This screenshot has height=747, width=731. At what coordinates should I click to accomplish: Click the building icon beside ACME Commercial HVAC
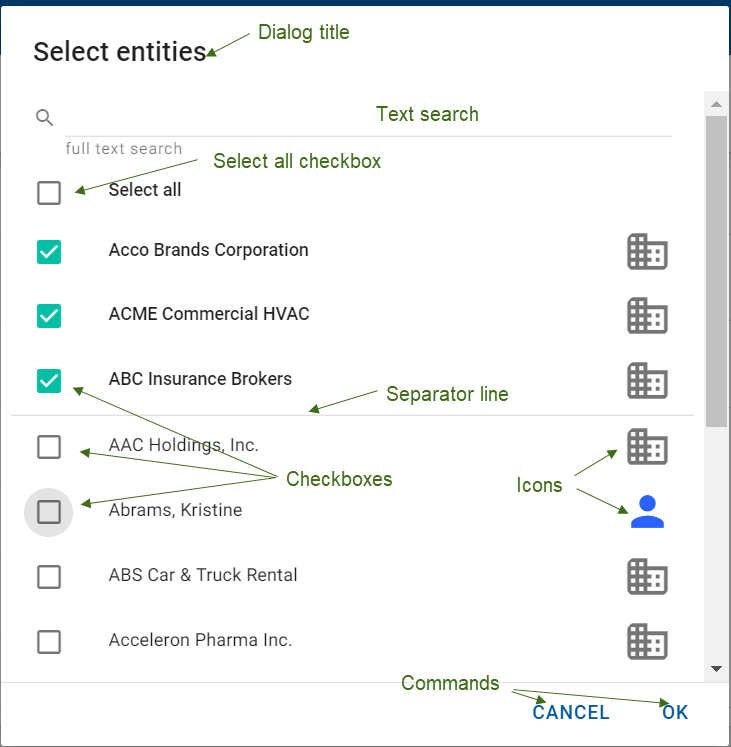647,316
